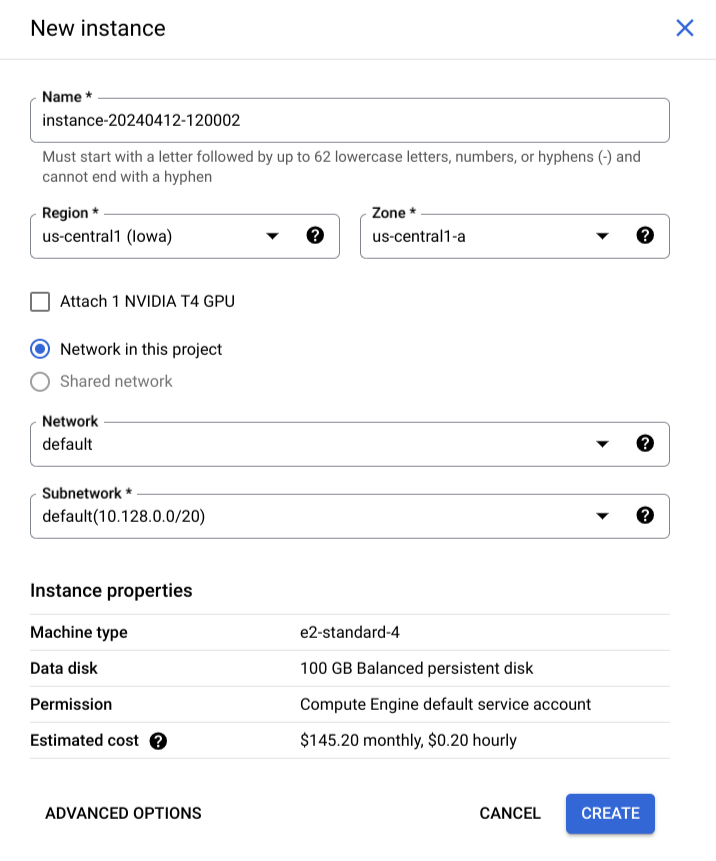Open ADVANCED OPTIONS
The image size is (716, 861).
pyautogui.click(x=122, y=813)
